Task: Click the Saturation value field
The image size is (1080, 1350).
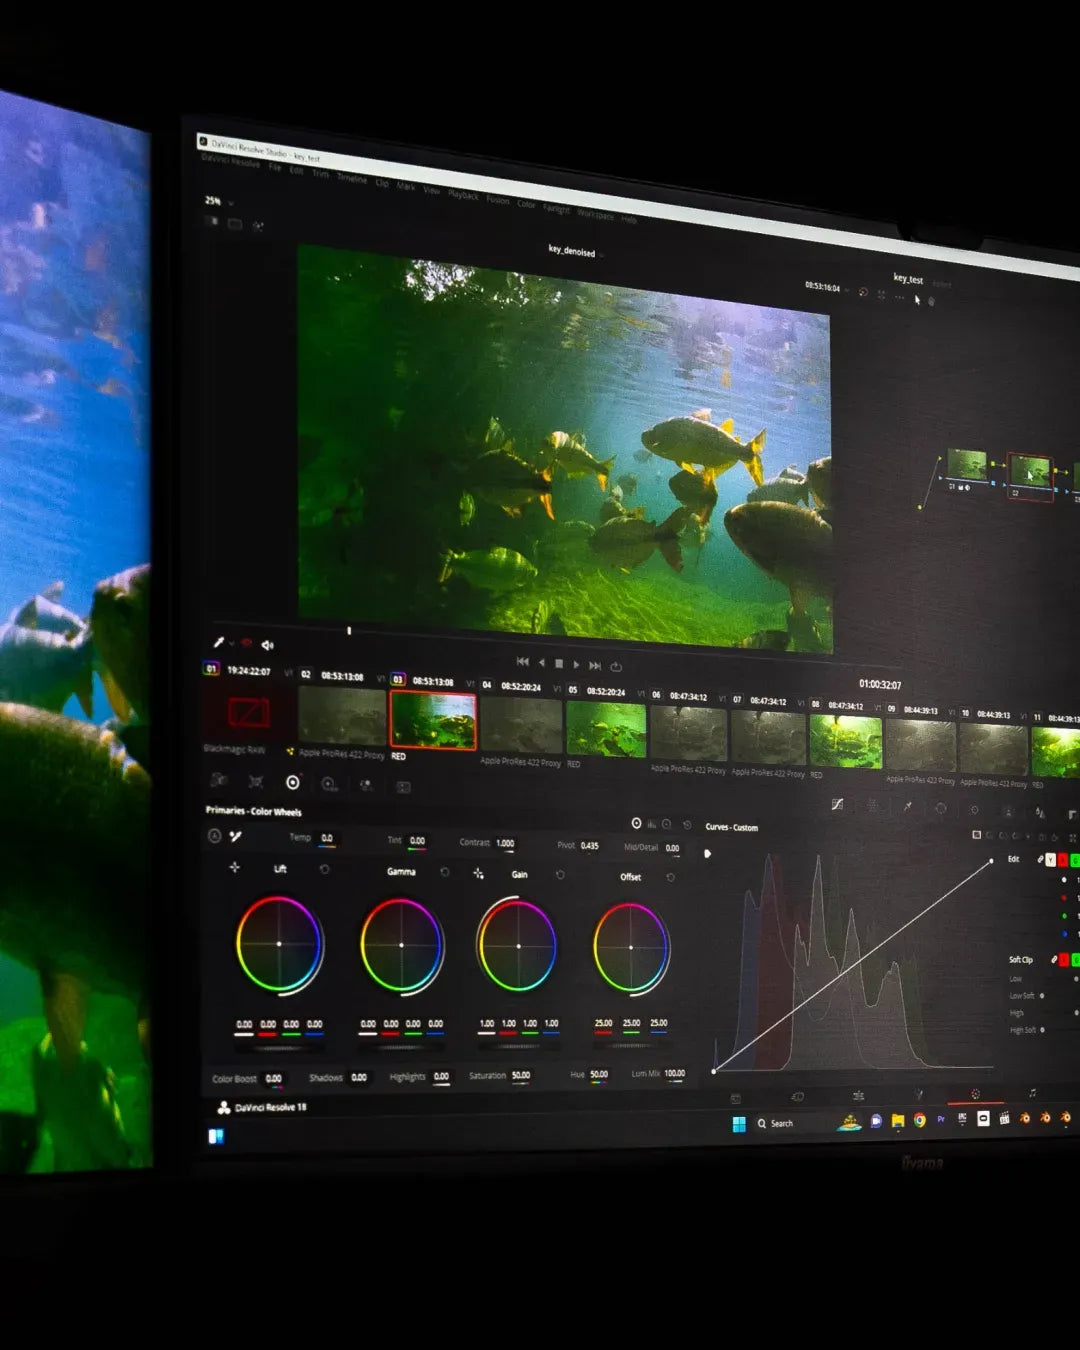Action: (x=521, y=1076)
